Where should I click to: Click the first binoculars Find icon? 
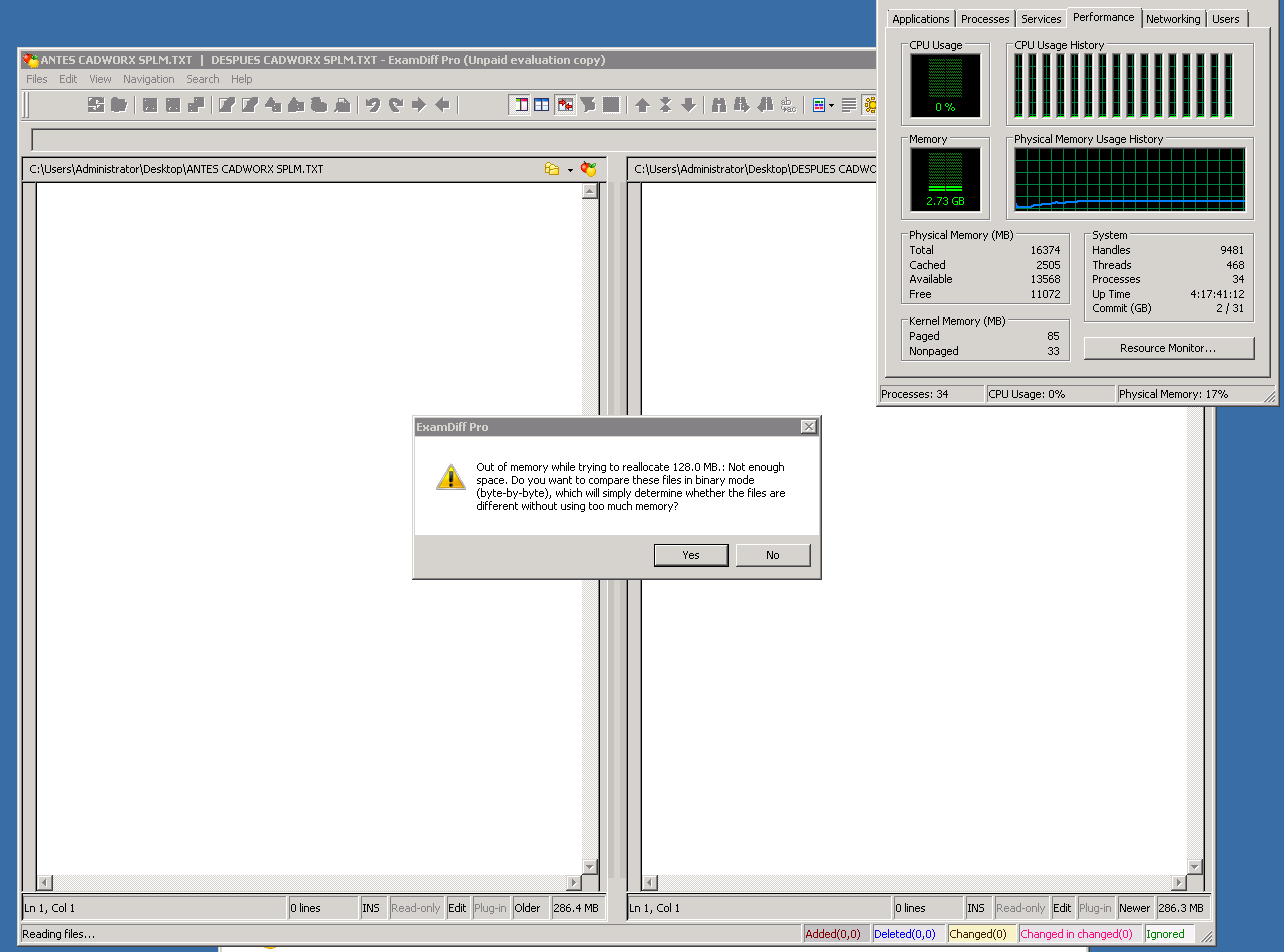[719, 104]
